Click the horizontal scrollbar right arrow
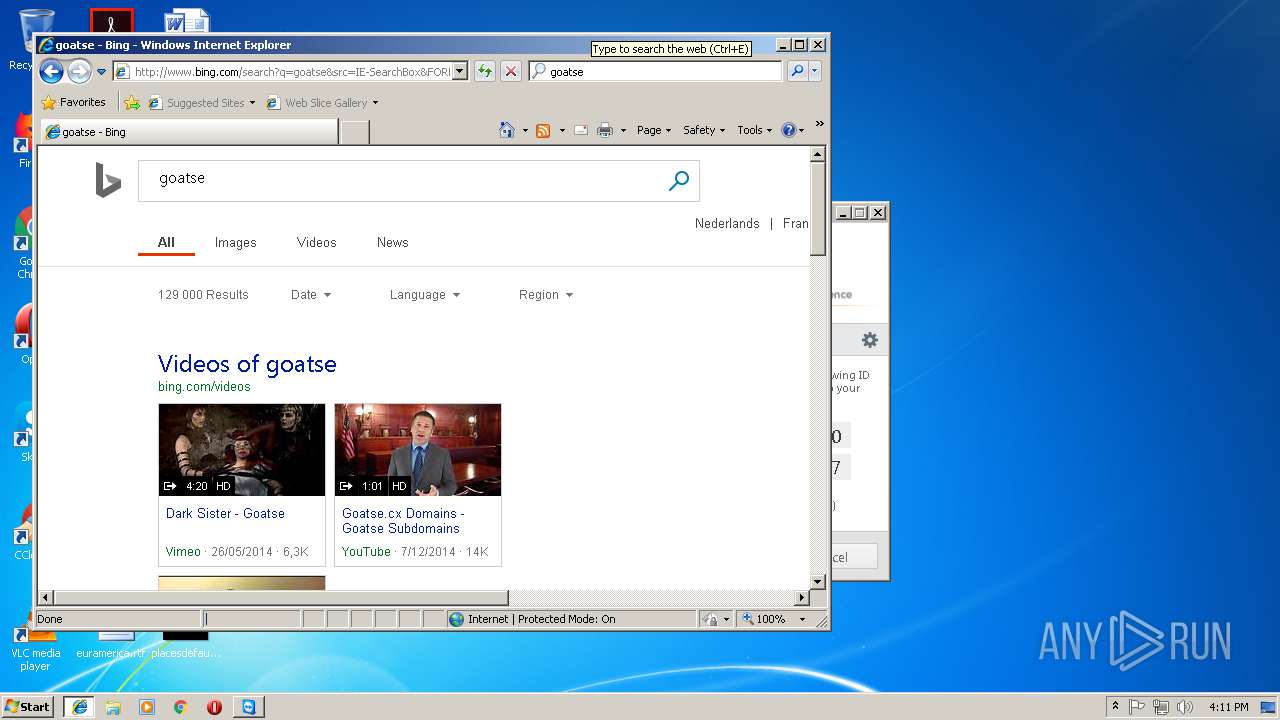Screen dimensions: 1280x720 point(801,598)
